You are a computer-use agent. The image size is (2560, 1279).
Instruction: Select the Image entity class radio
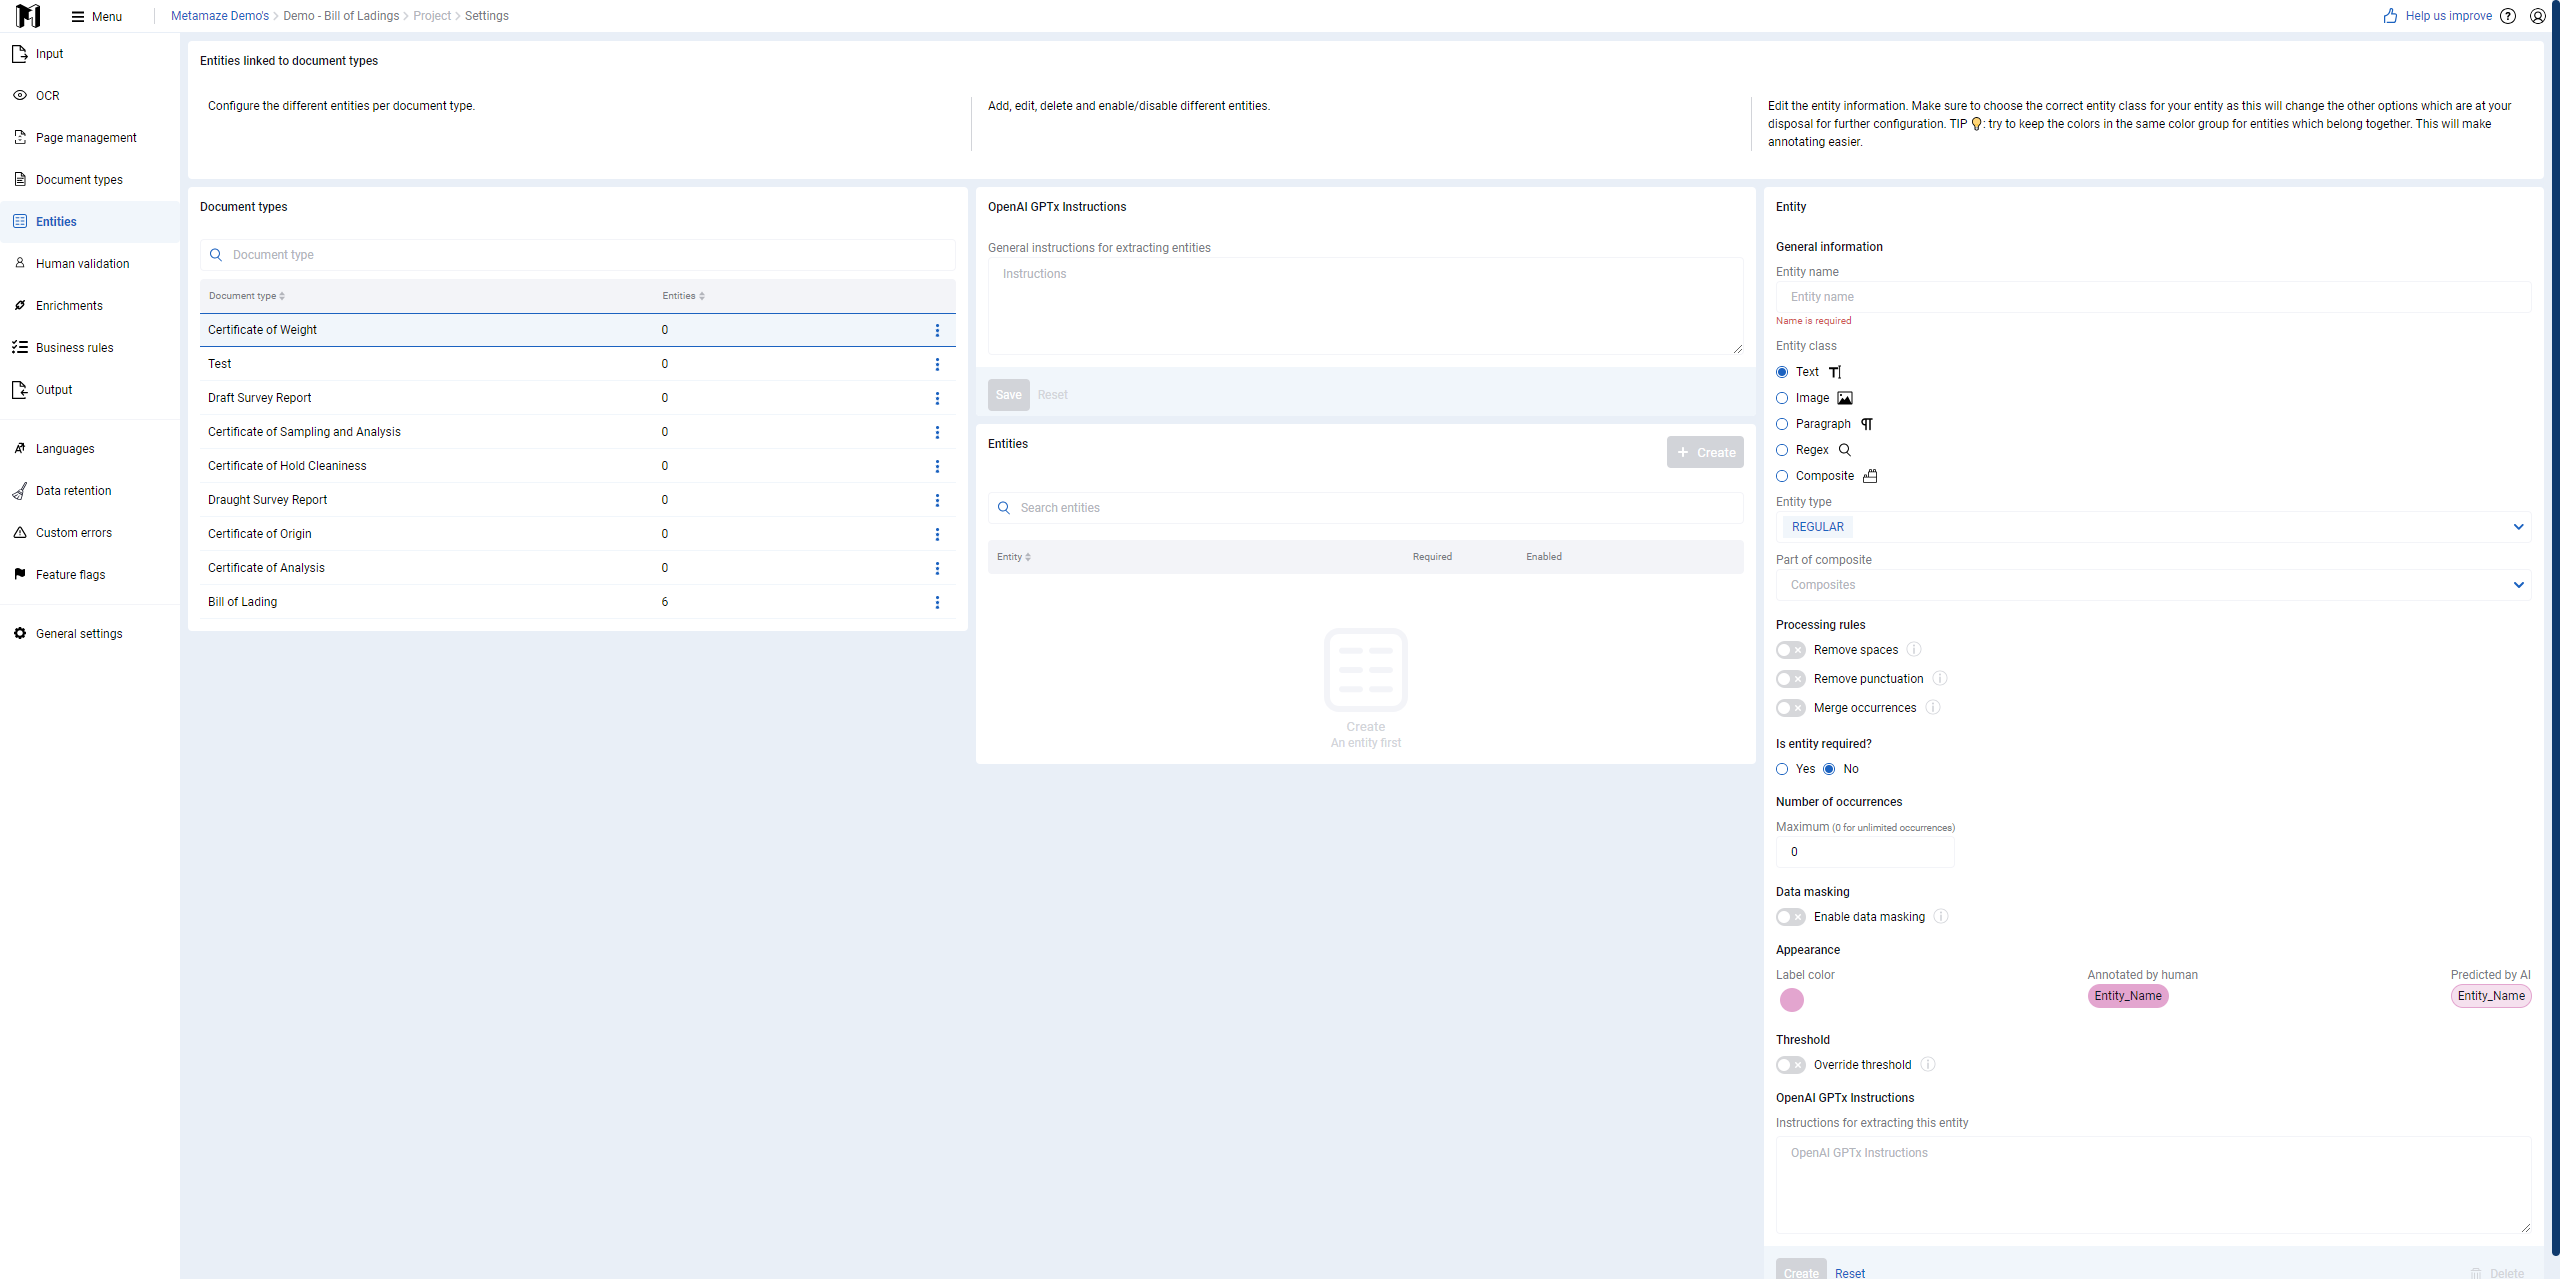click(x=1782, y=398)
